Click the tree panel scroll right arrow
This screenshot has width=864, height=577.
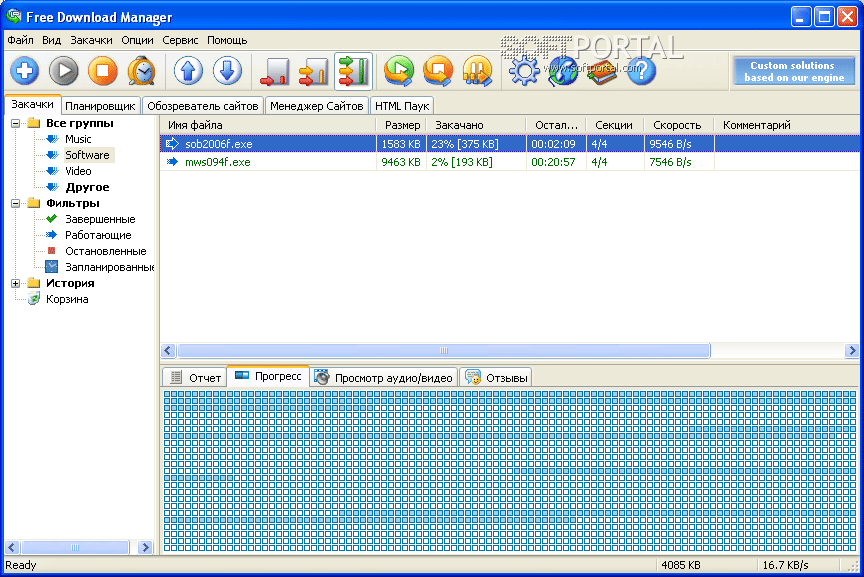pyautogui.click(x=145, y=547)
